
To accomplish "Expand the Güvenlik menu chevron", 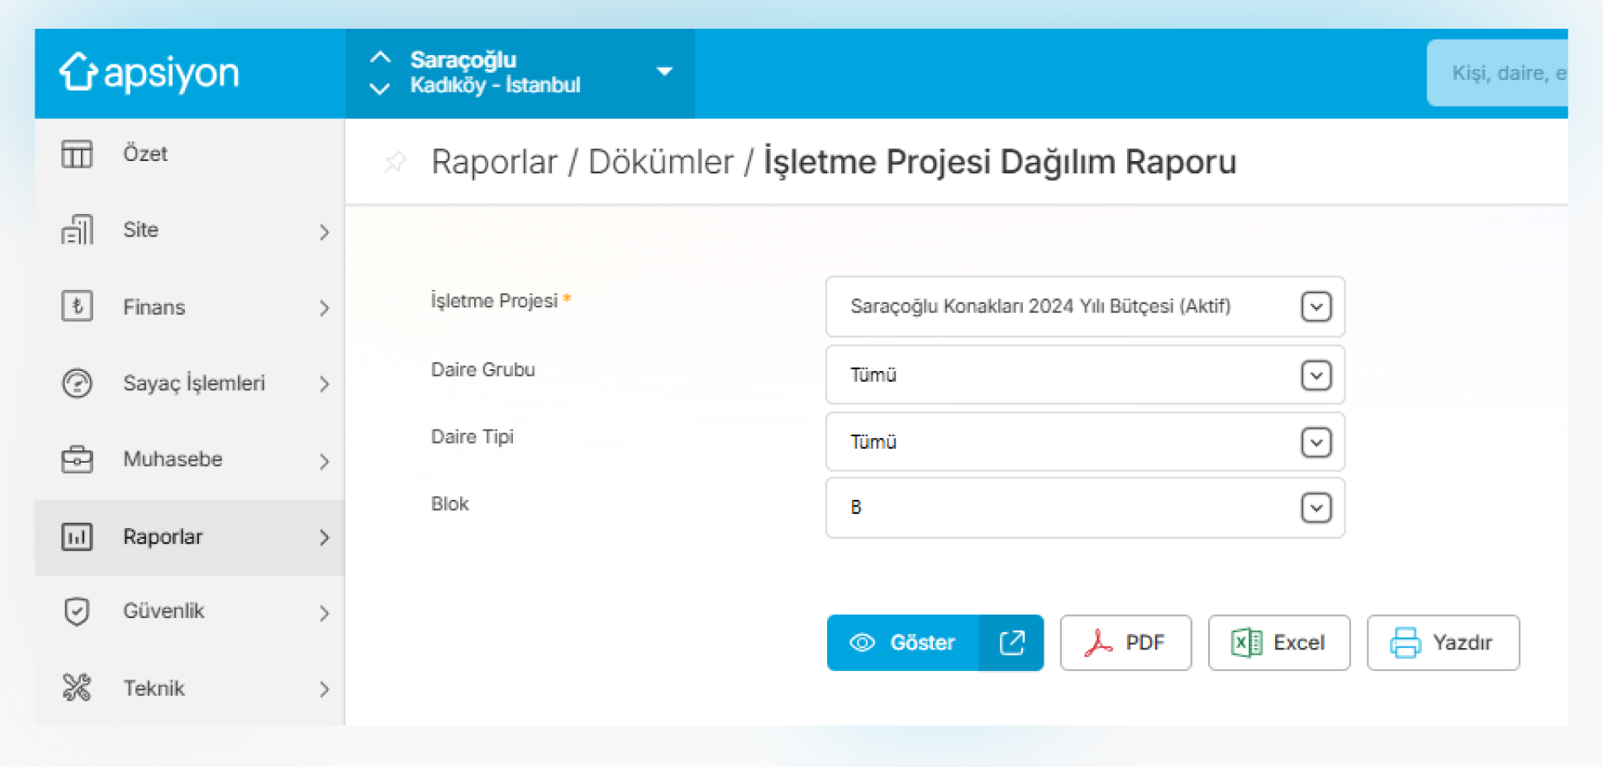I will point(324,613).
